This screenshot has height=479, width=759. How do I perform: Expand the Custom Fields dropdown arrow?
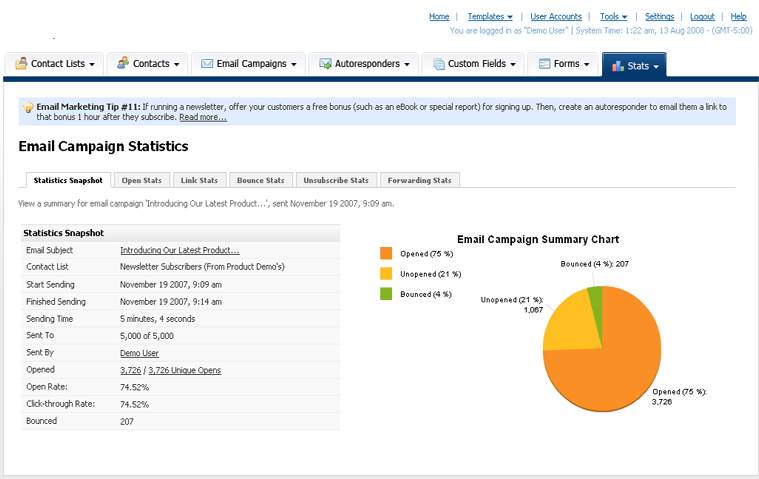click(x=513, y=64)
